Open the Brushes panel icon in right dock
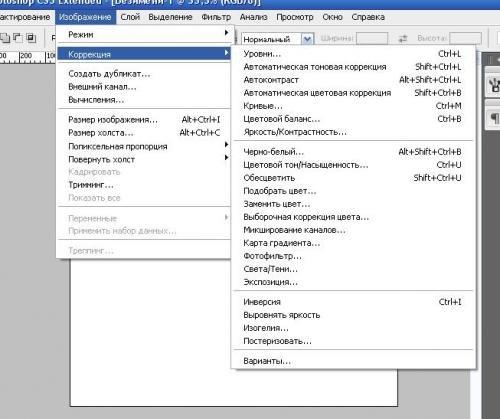 tap(494, 85)
